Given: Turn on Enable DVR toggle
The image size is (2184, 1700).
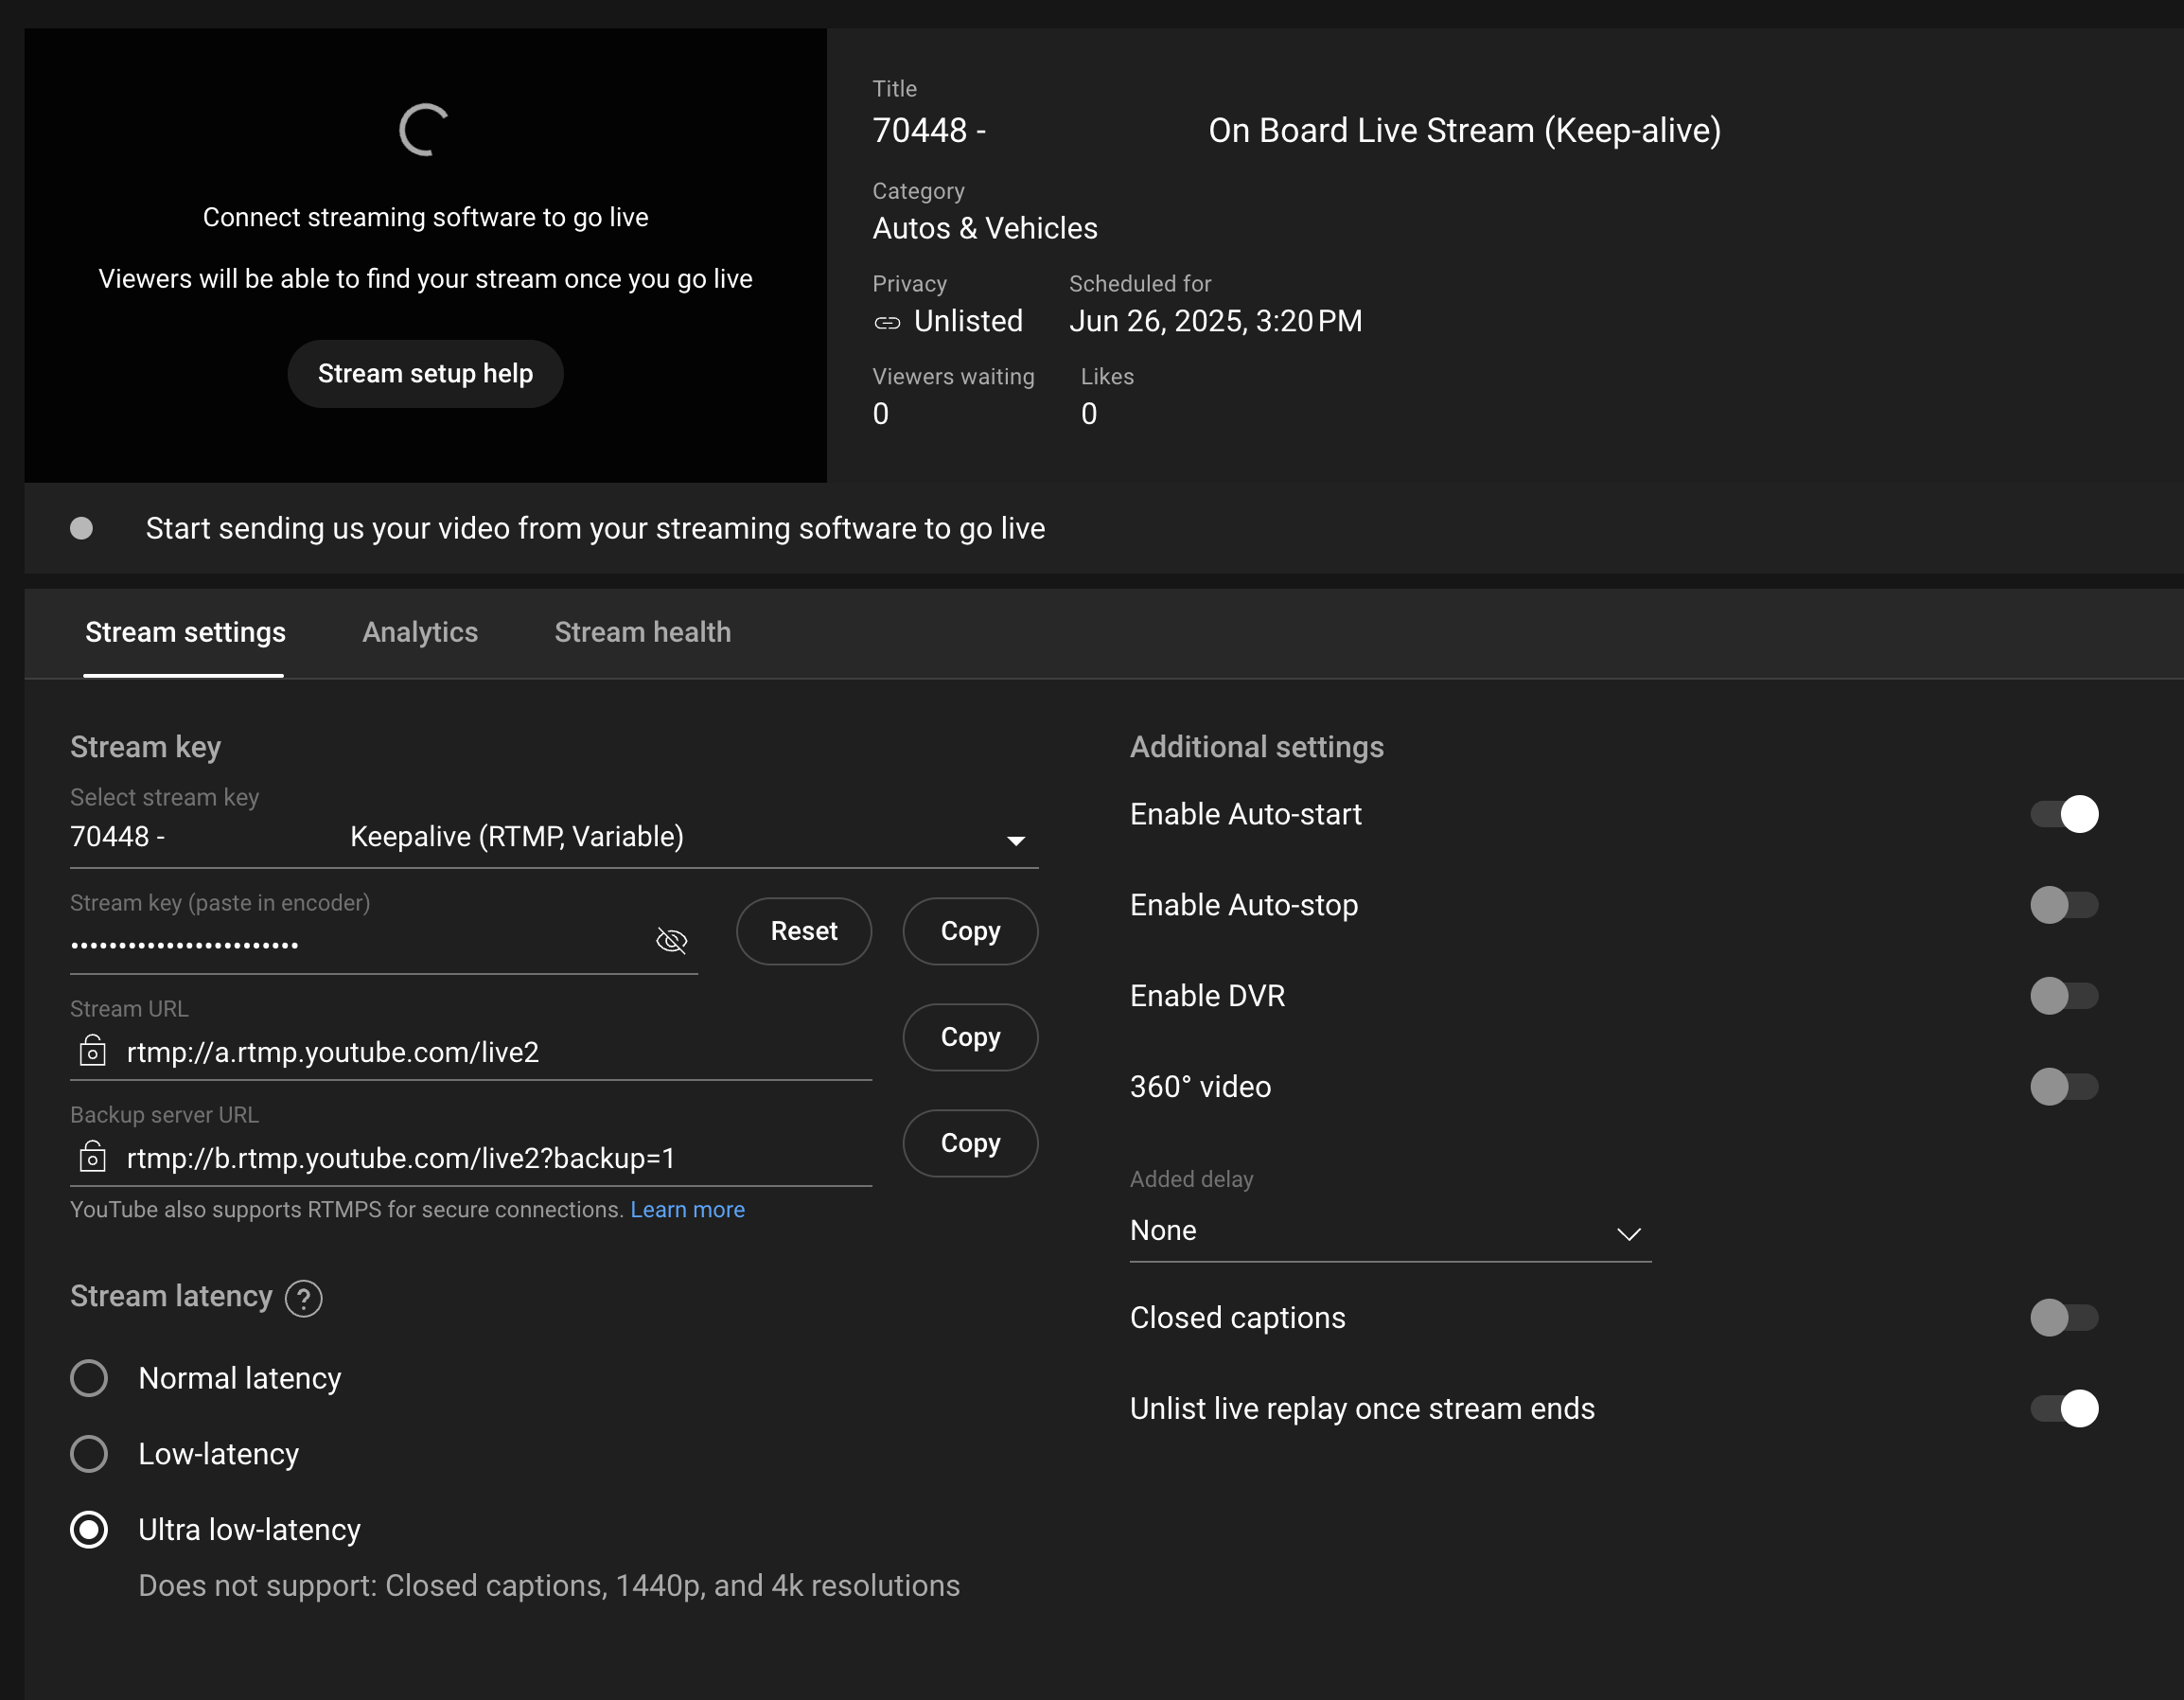Looking at the screenshot, I should pos(2064,996).
